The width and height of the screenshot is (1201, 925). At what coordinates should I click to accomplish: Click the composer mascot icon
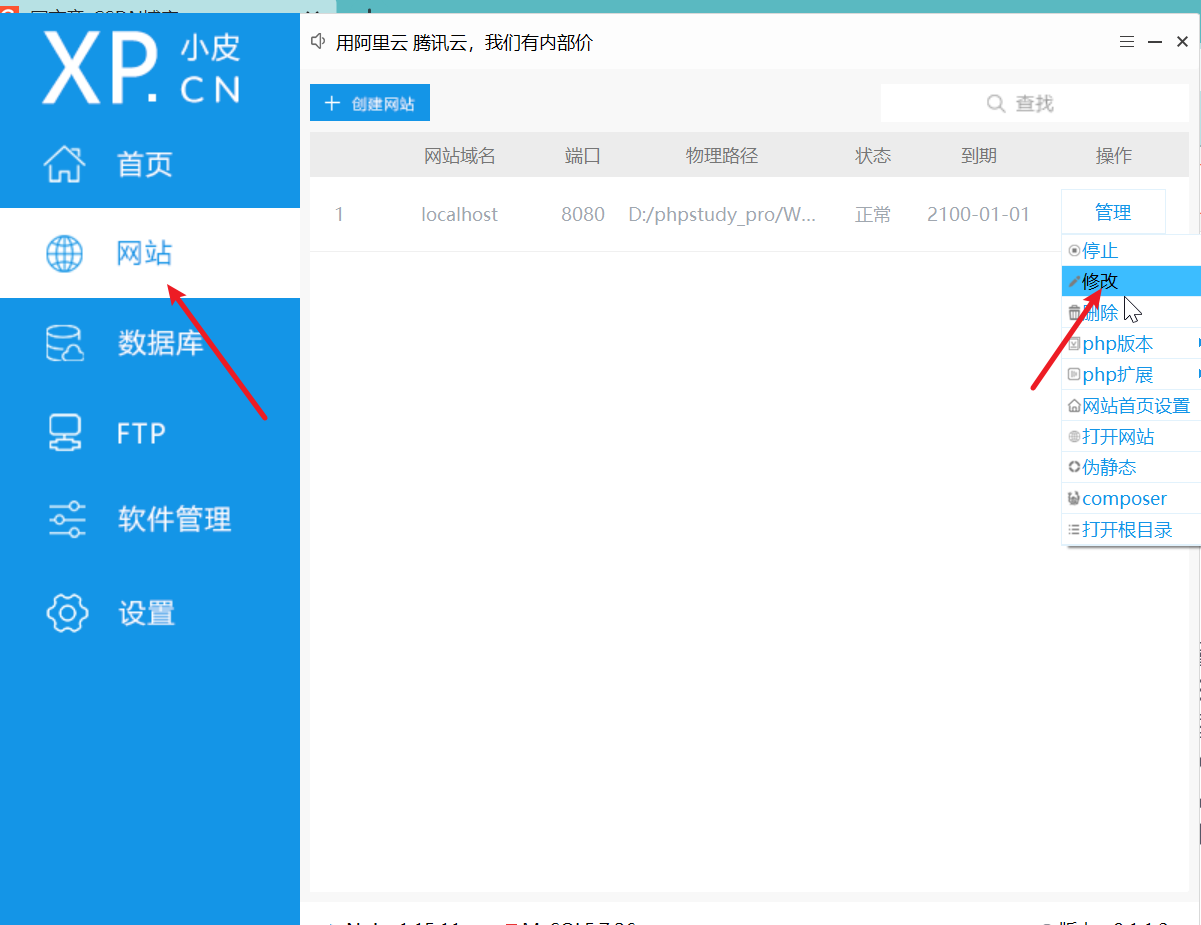(1074, 498)
